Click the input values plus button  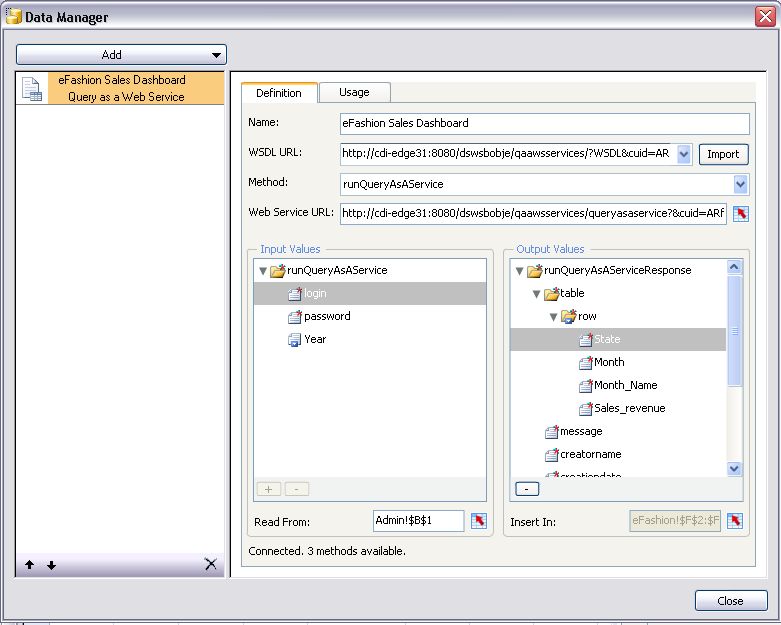click(x=268, y=489)
